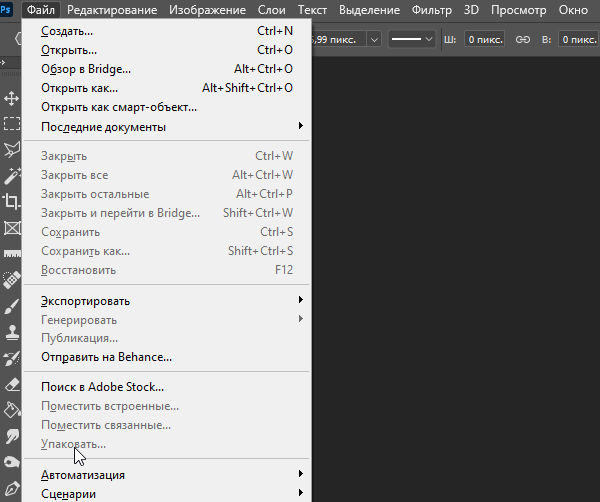
Task: Open the Просмотр menu
Action: [519, 10]
